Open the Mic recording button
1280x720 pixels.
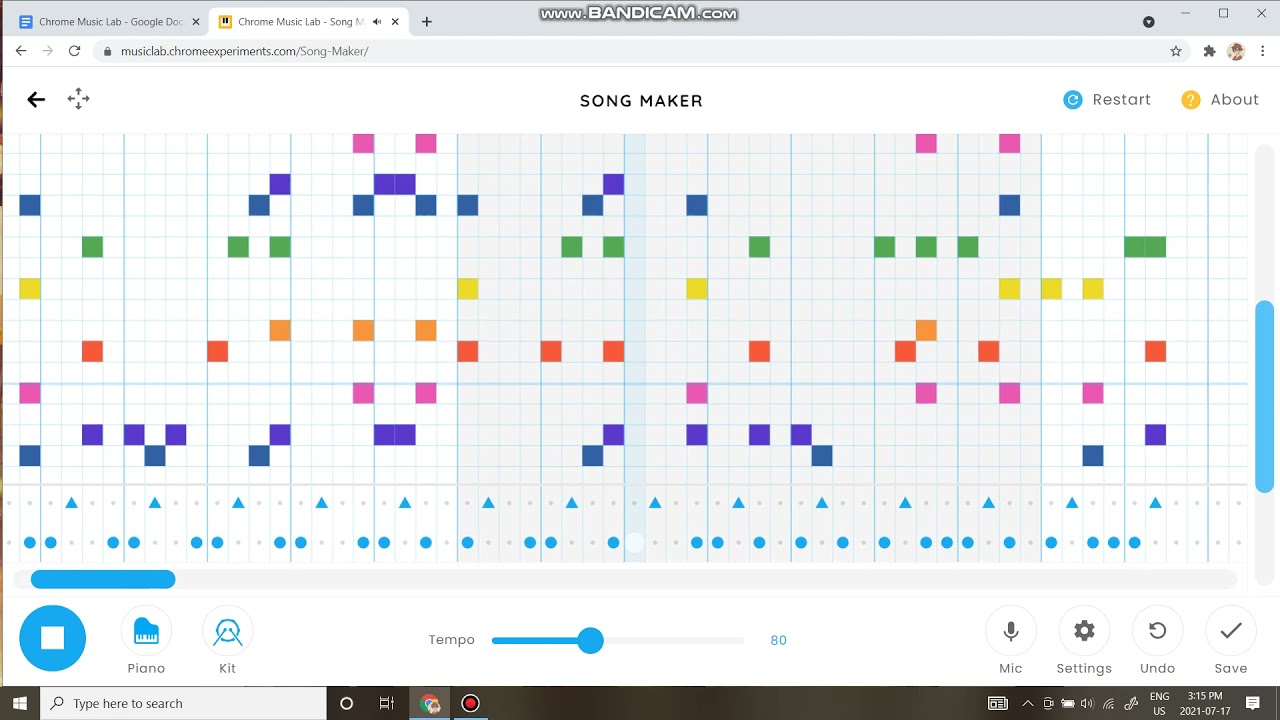(1011, 631)
